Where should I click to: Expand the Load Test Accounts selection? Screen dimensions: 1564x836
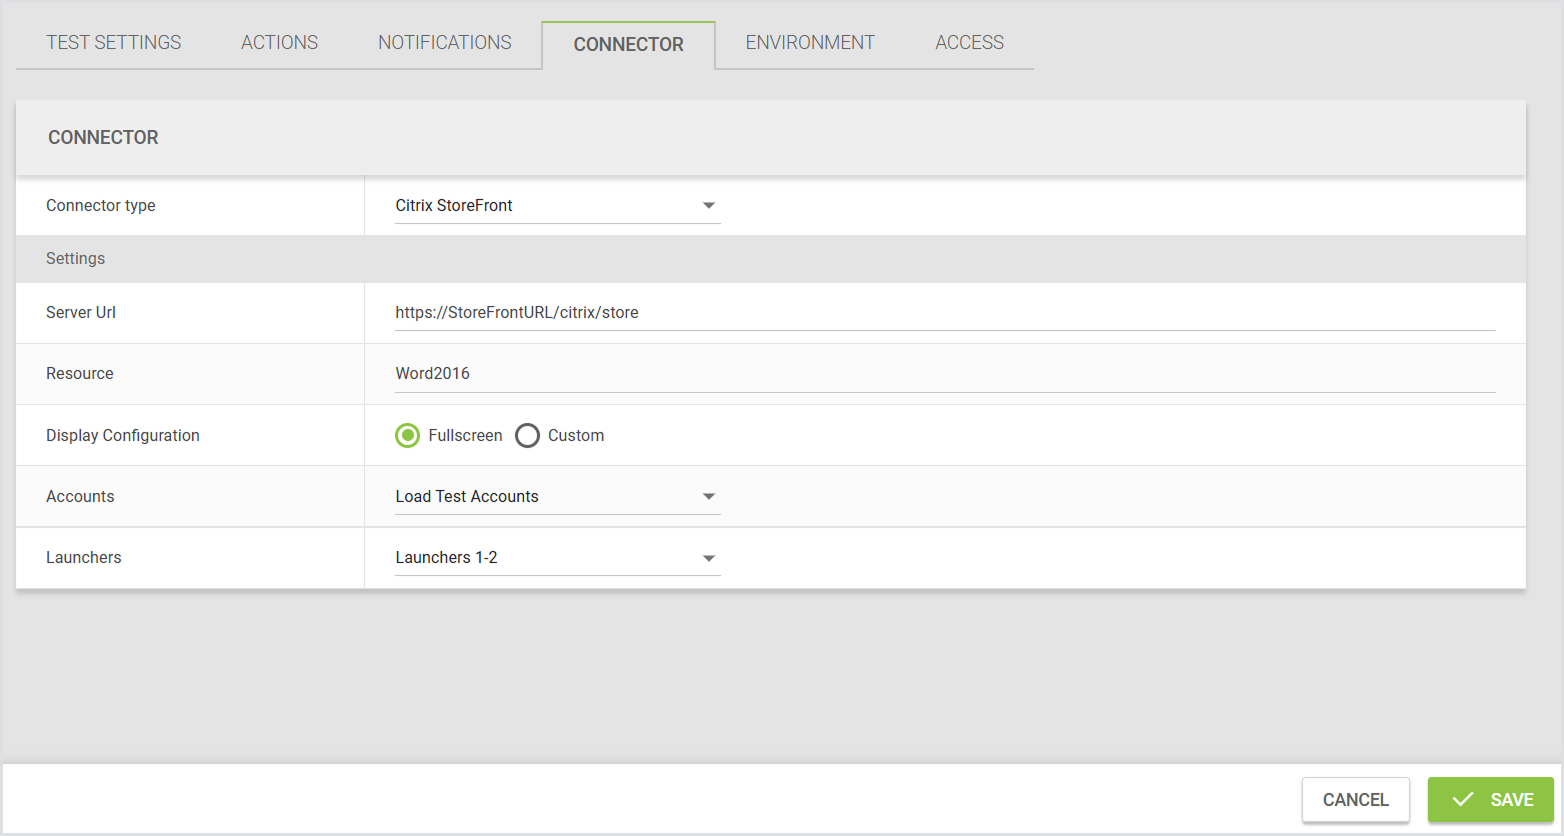pyautogui.click(x=540, y=497)
